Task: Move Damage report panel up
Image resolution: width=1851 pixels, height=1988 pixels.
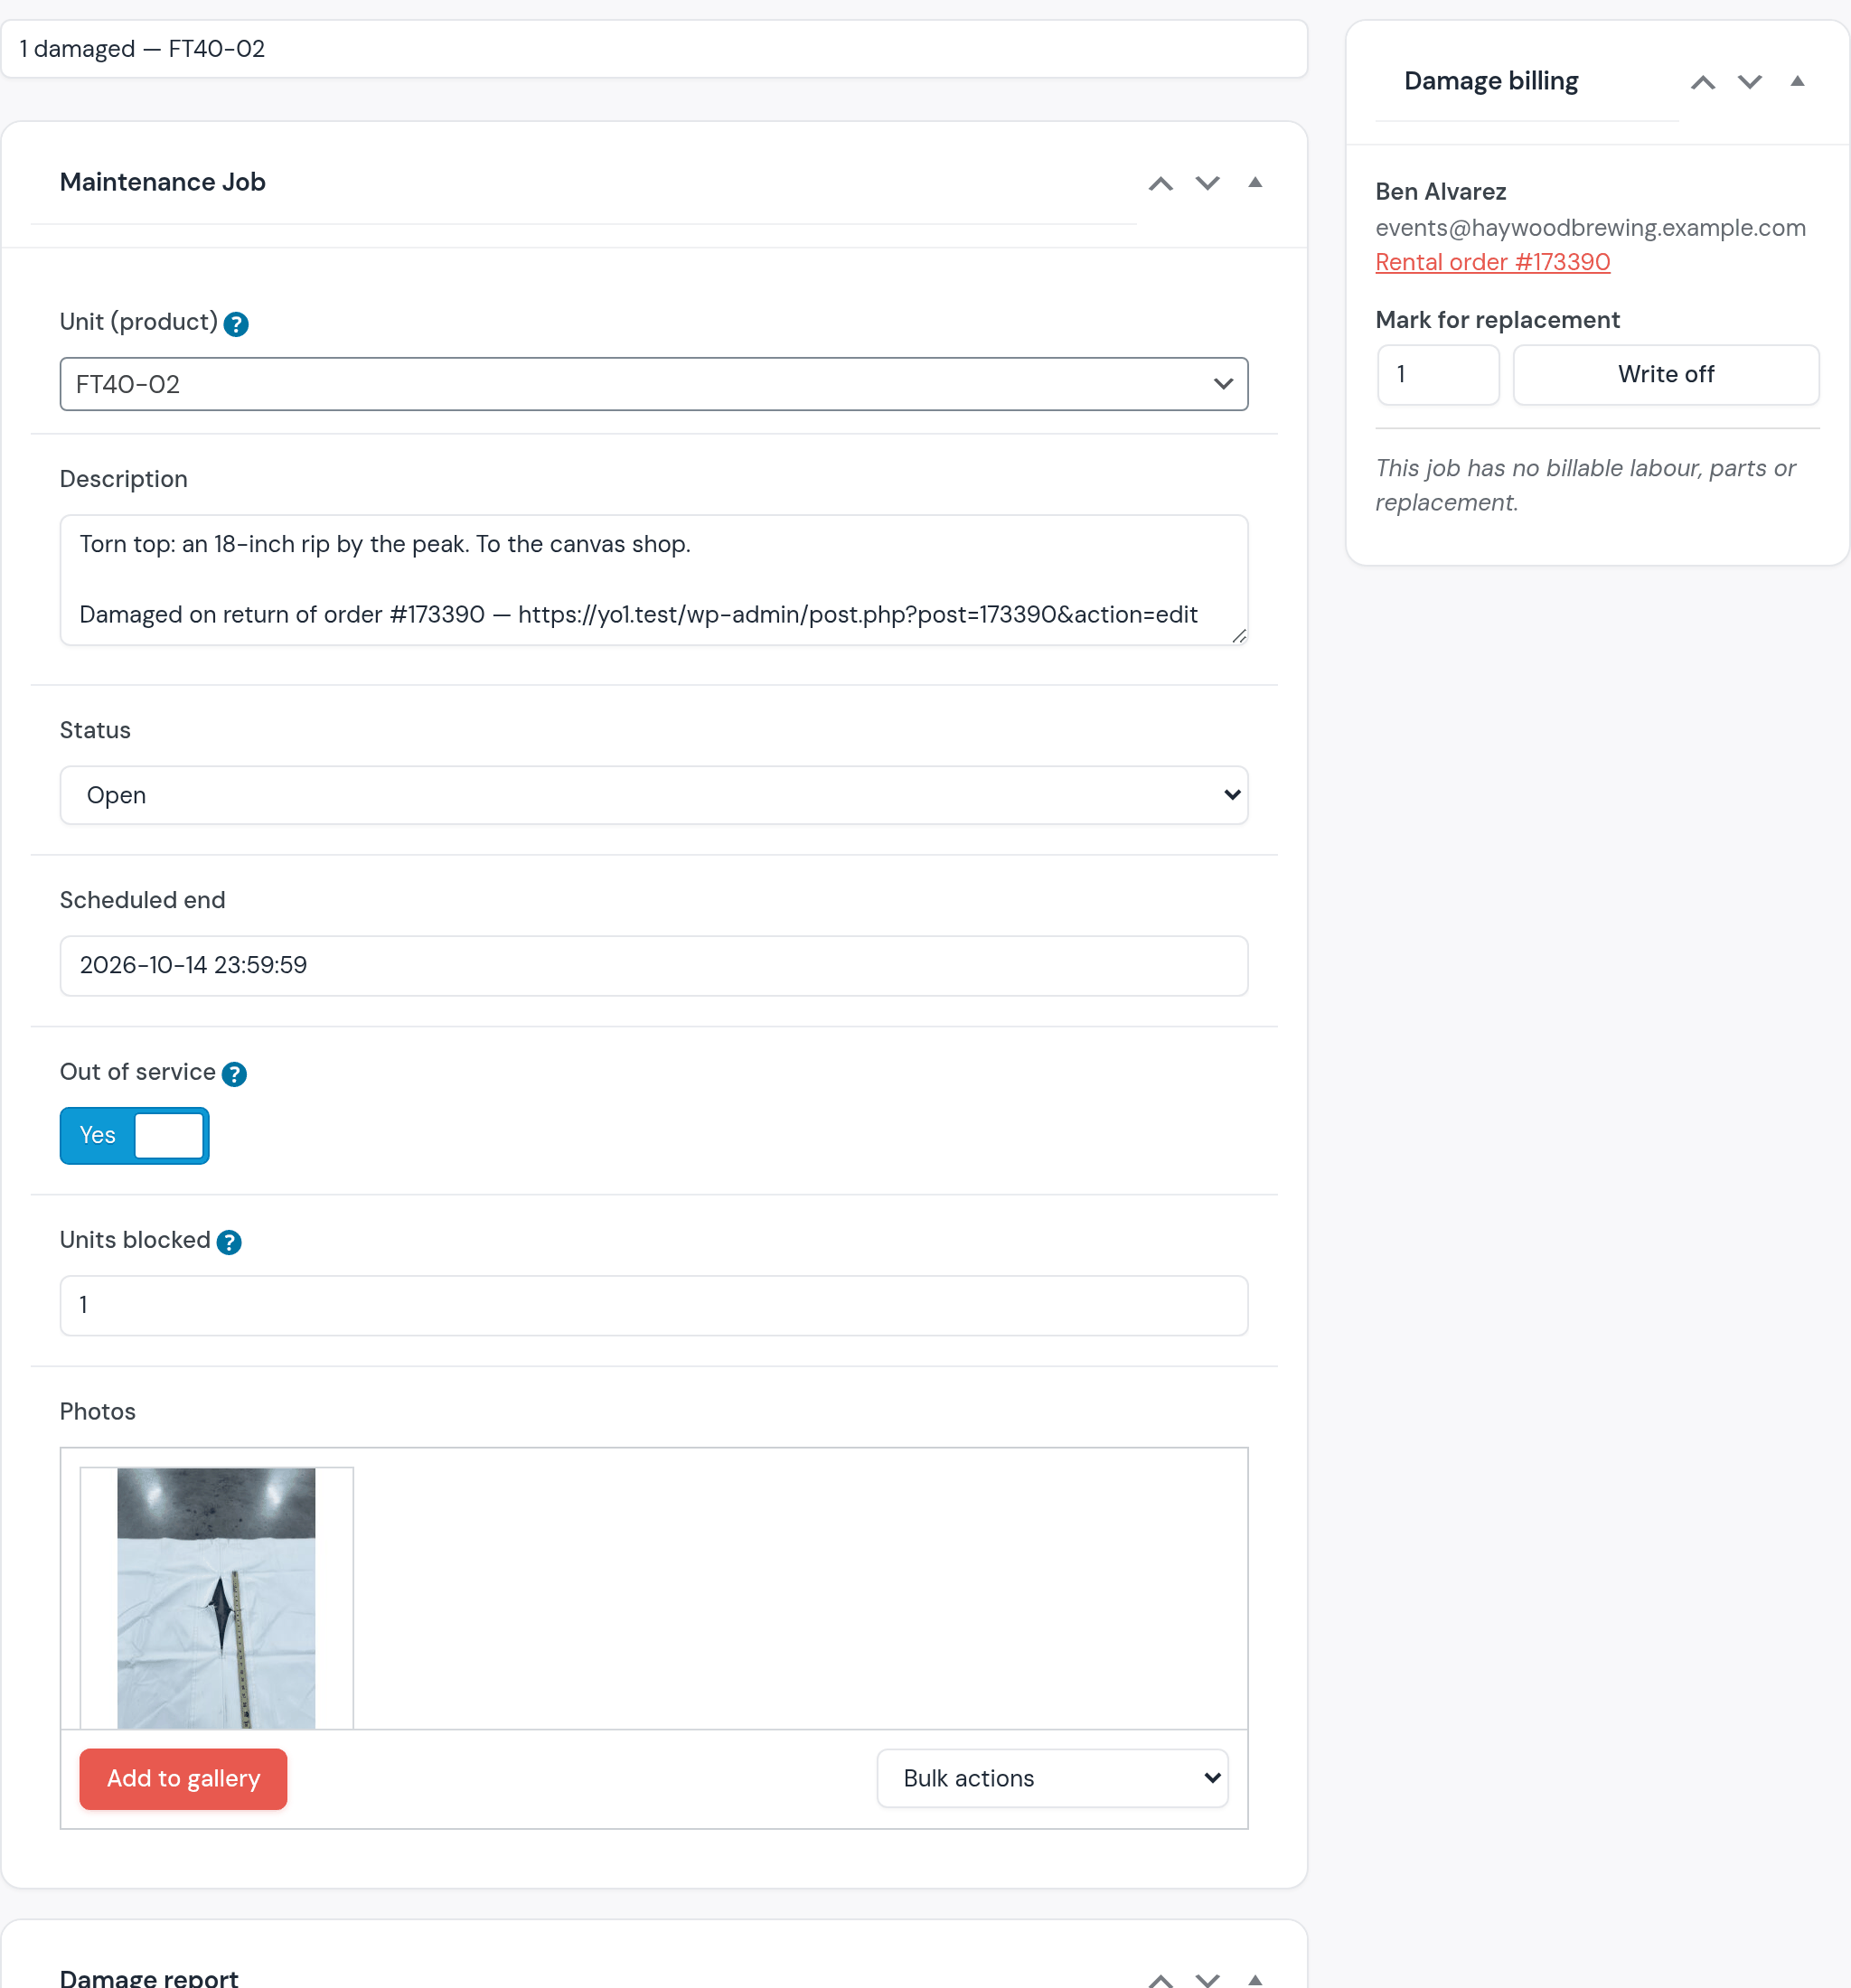Action: pos(1160,1979)
